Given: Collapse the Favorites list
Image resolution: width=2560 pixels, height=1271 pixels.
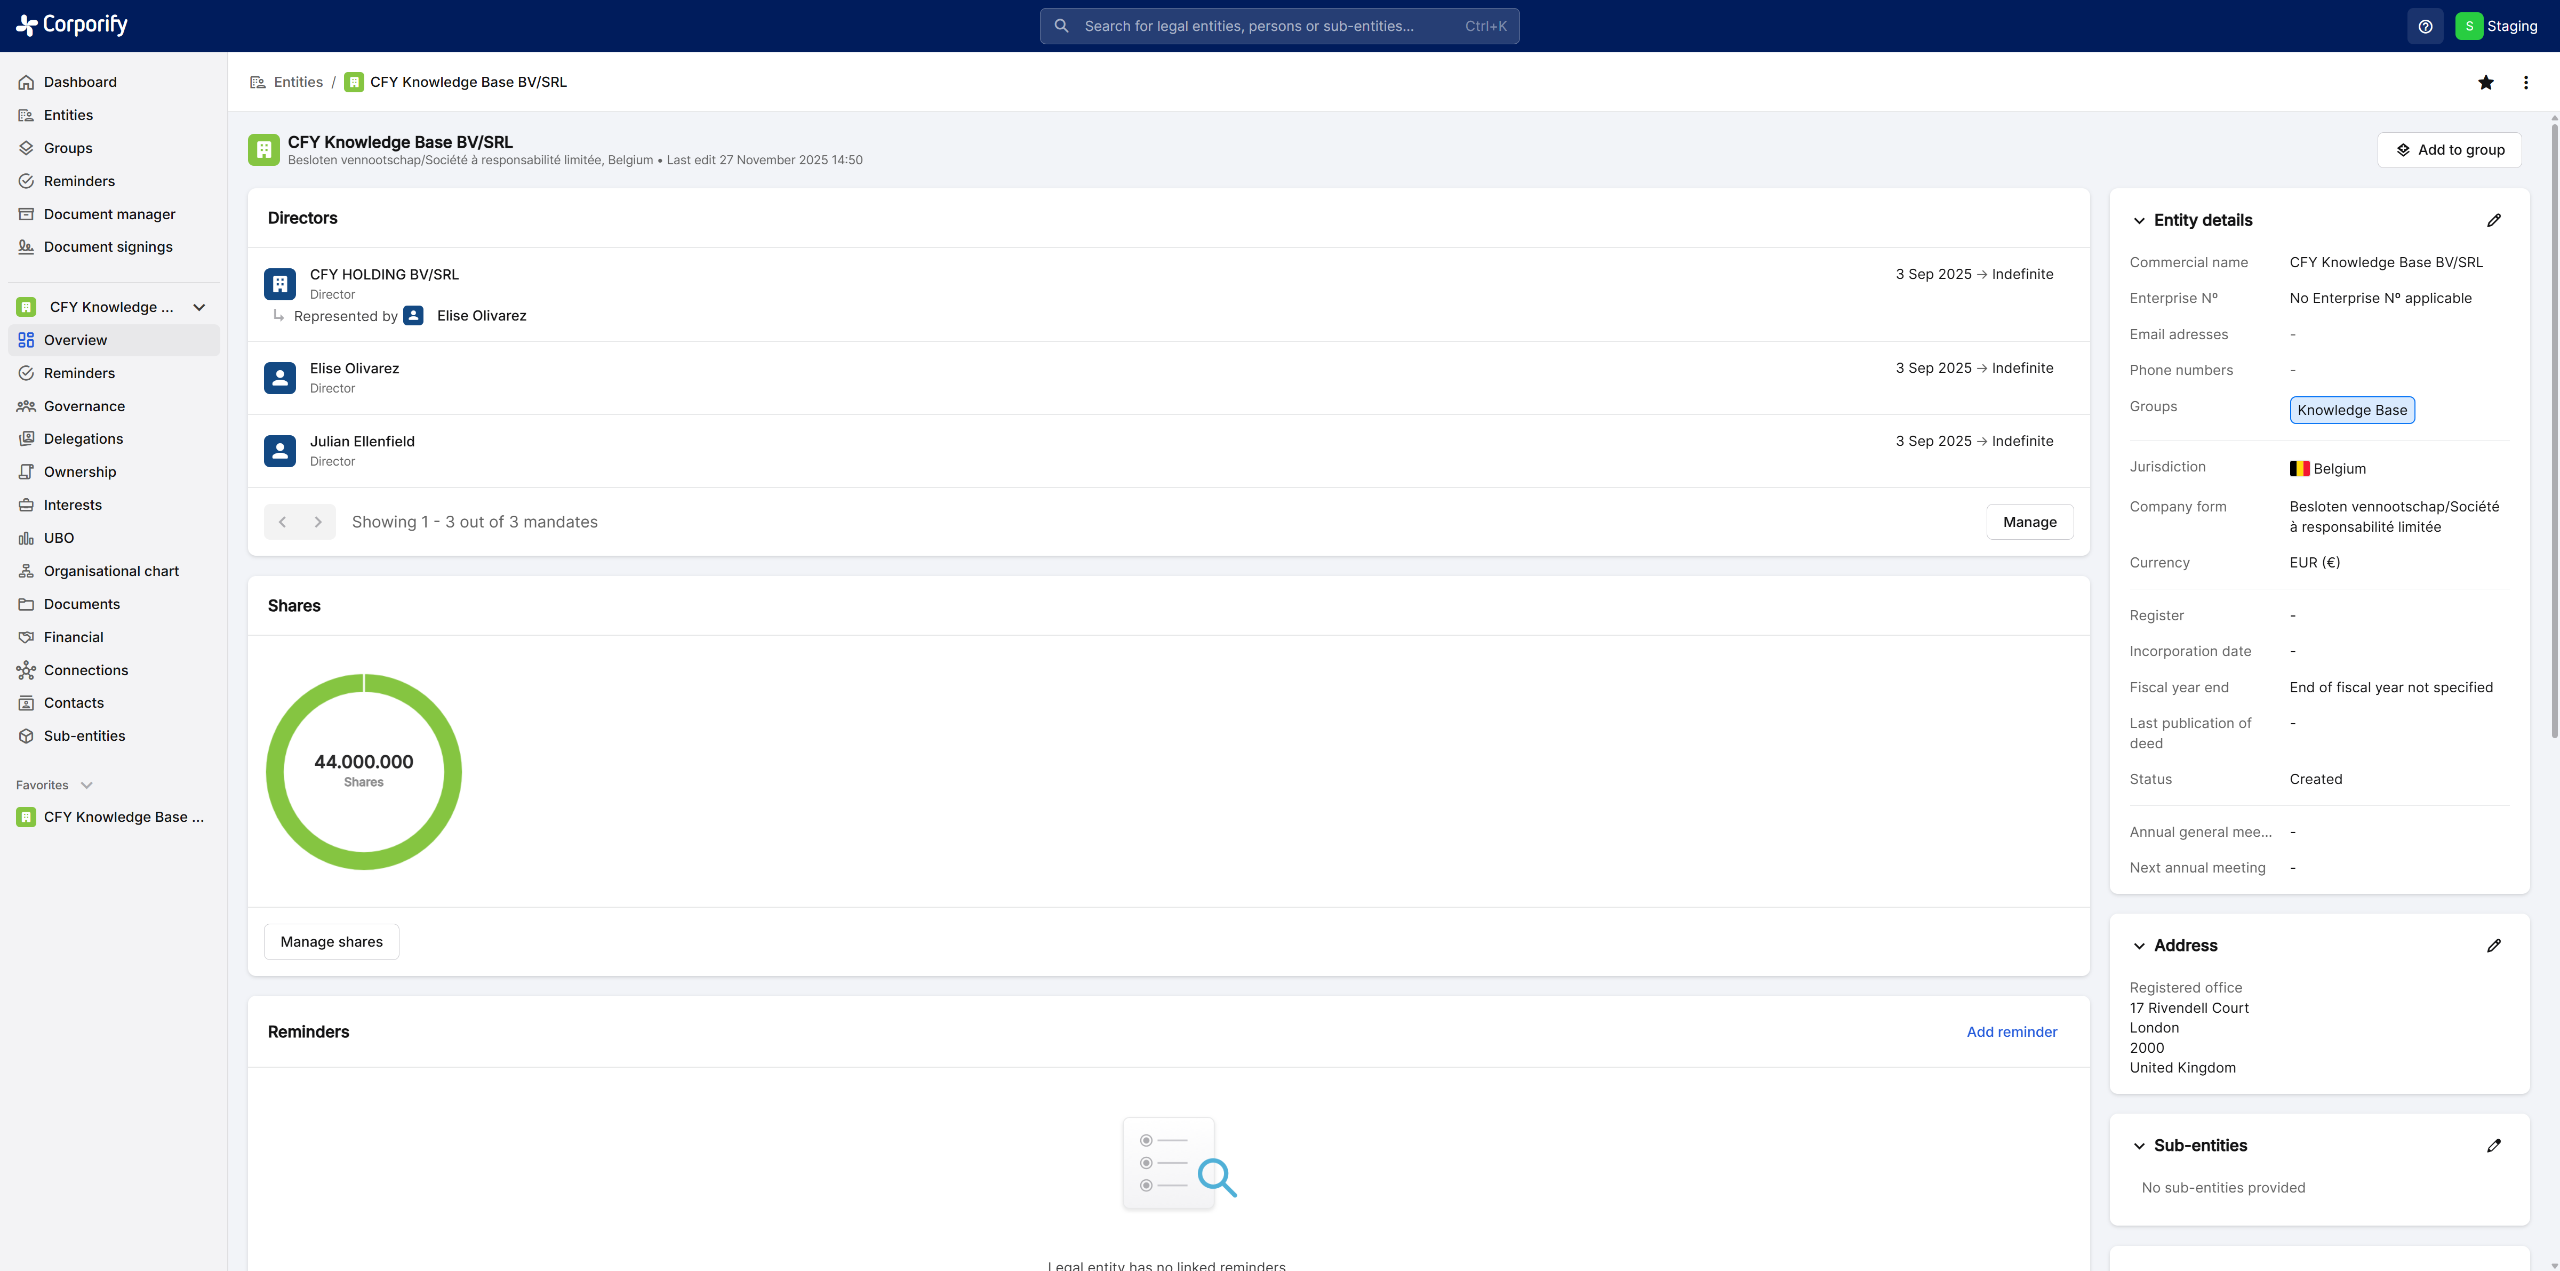Looking at the screenshot, I should pos(87,785).
